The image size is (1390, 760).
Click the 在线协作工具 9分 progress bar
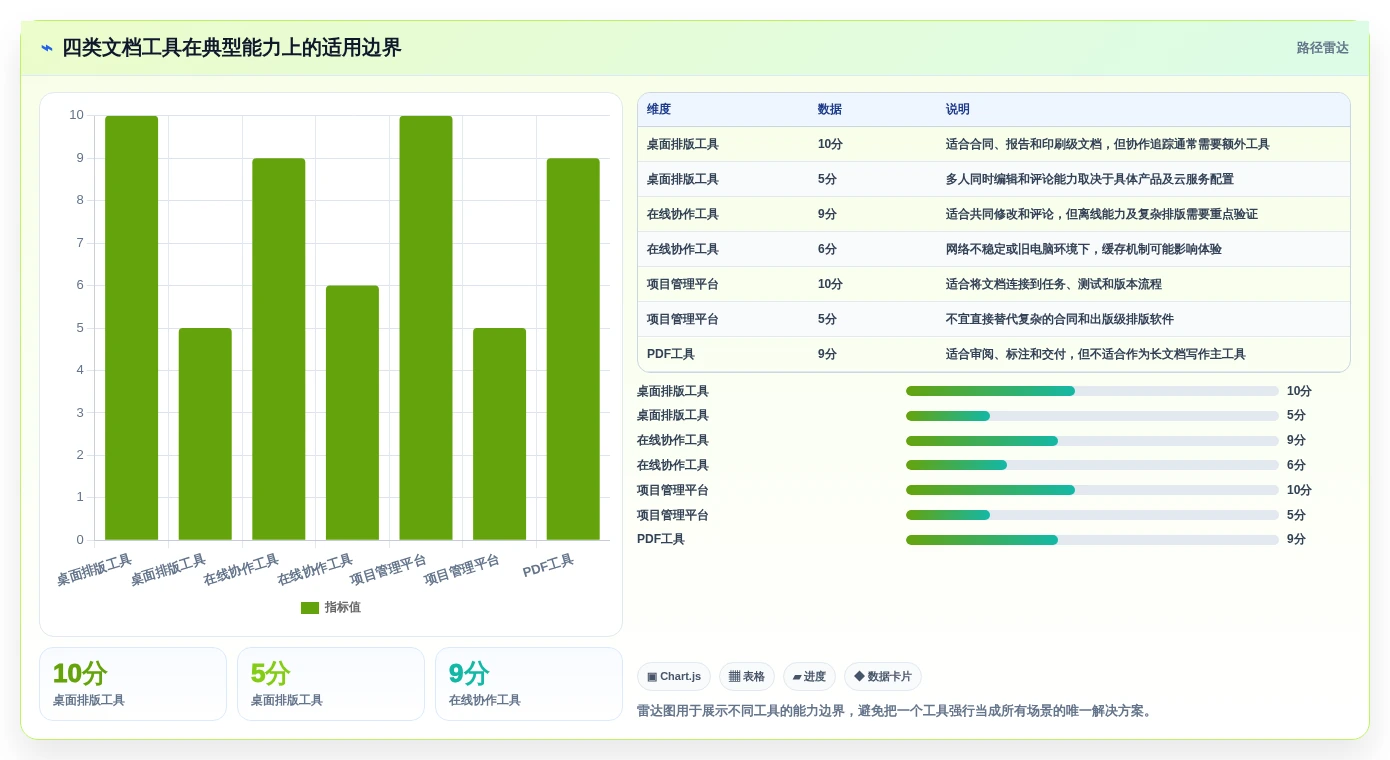(x=1092, y=441)
